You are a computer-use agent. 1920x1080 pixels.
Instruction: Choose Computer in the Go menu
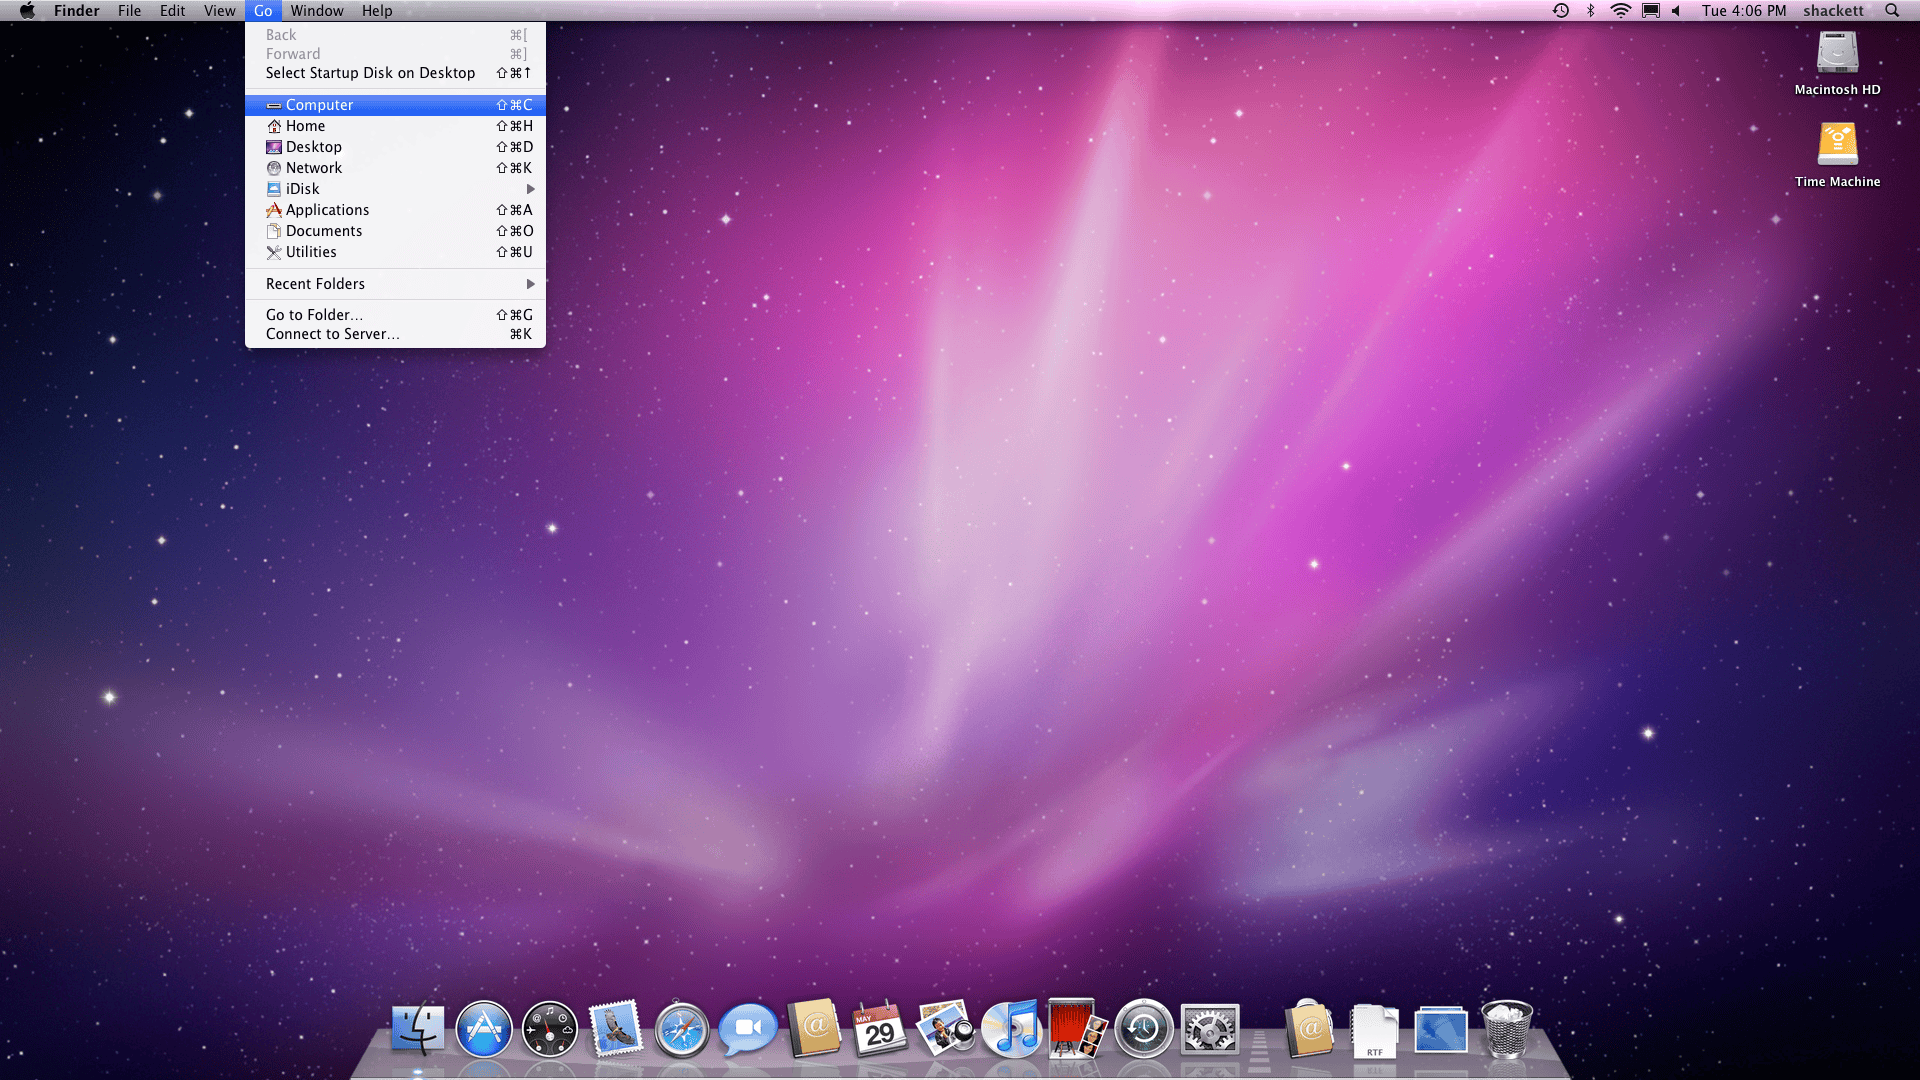(x=395, y=105)
